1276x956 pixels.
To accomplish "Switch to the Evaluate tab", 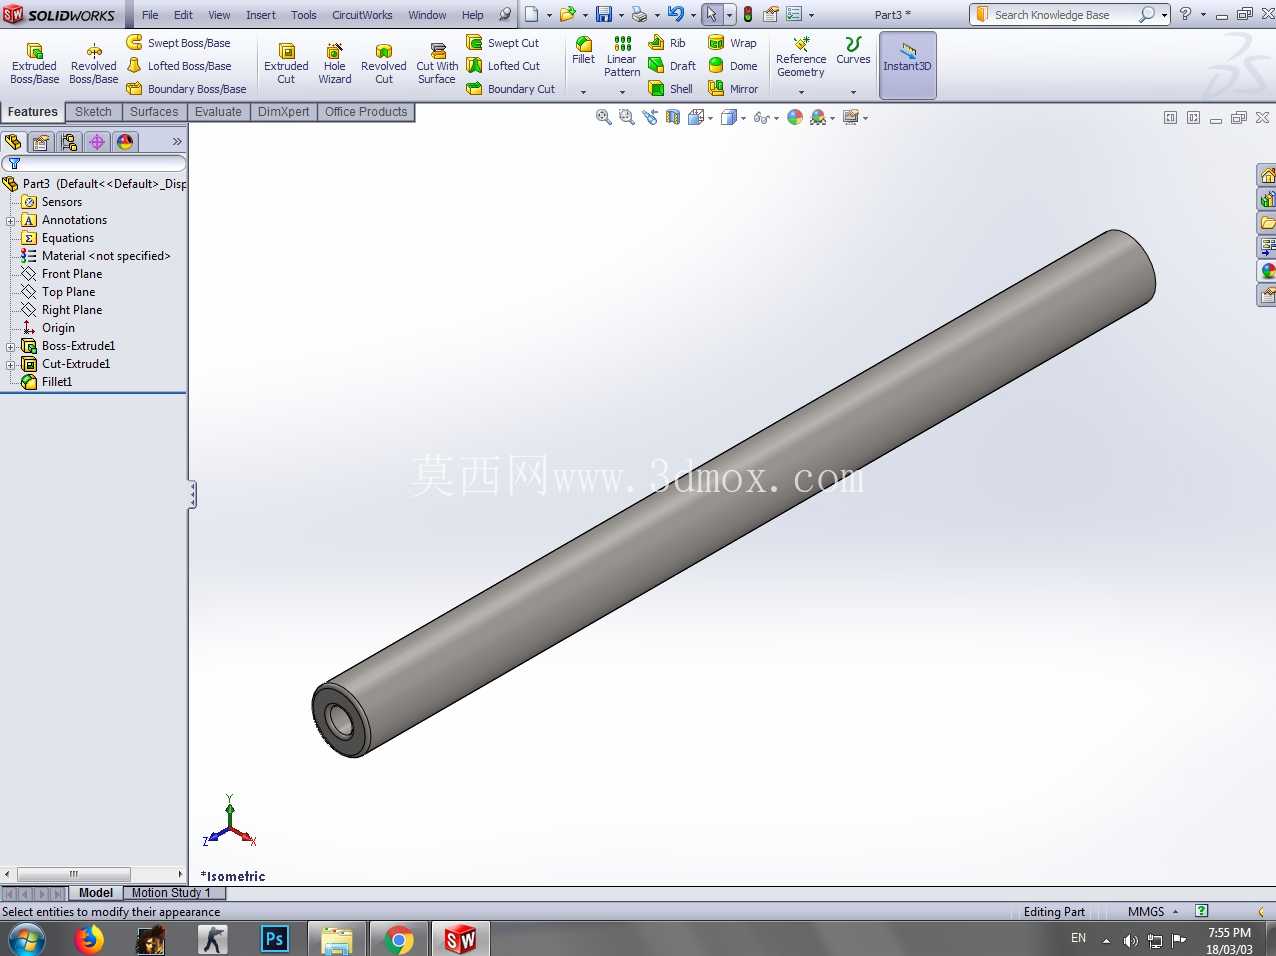I will click(x=218, y=112).
